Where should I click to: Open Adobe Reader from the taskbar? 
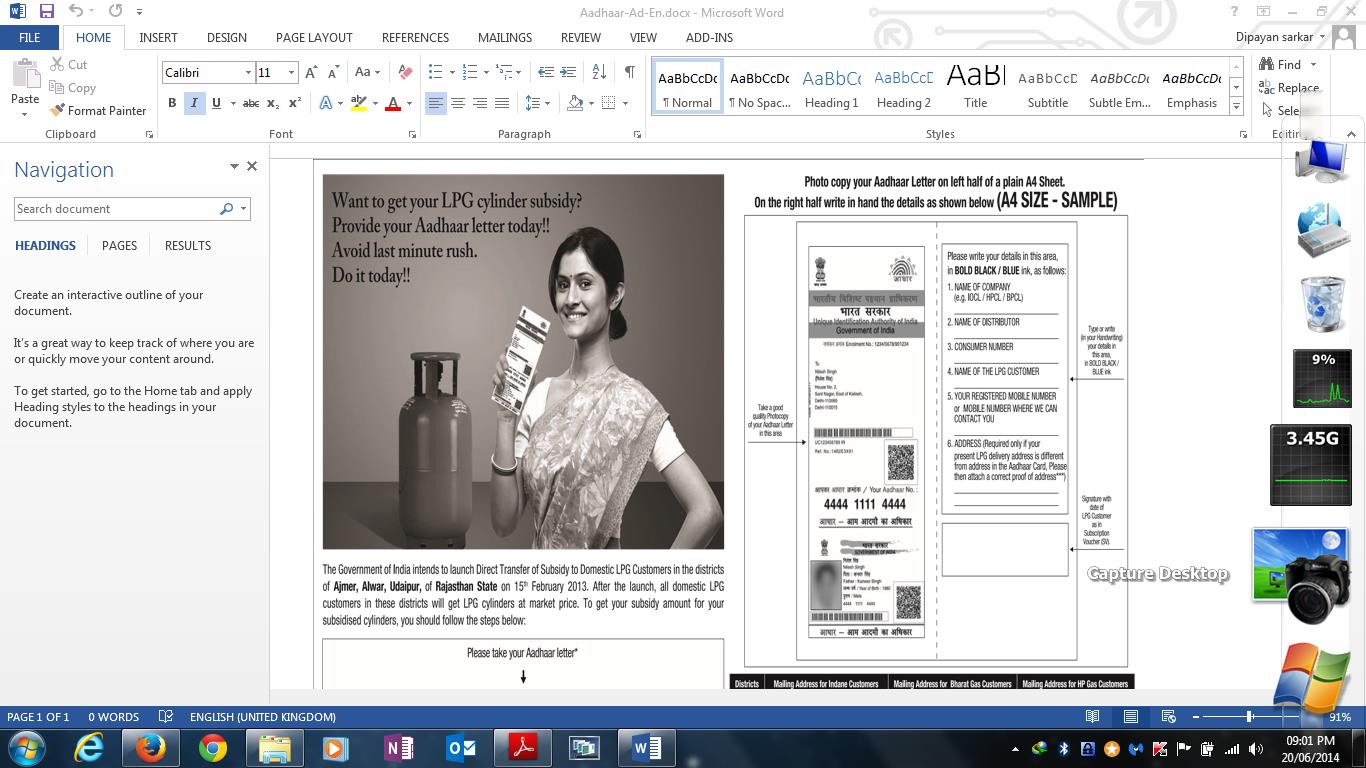tap(522, 748)
